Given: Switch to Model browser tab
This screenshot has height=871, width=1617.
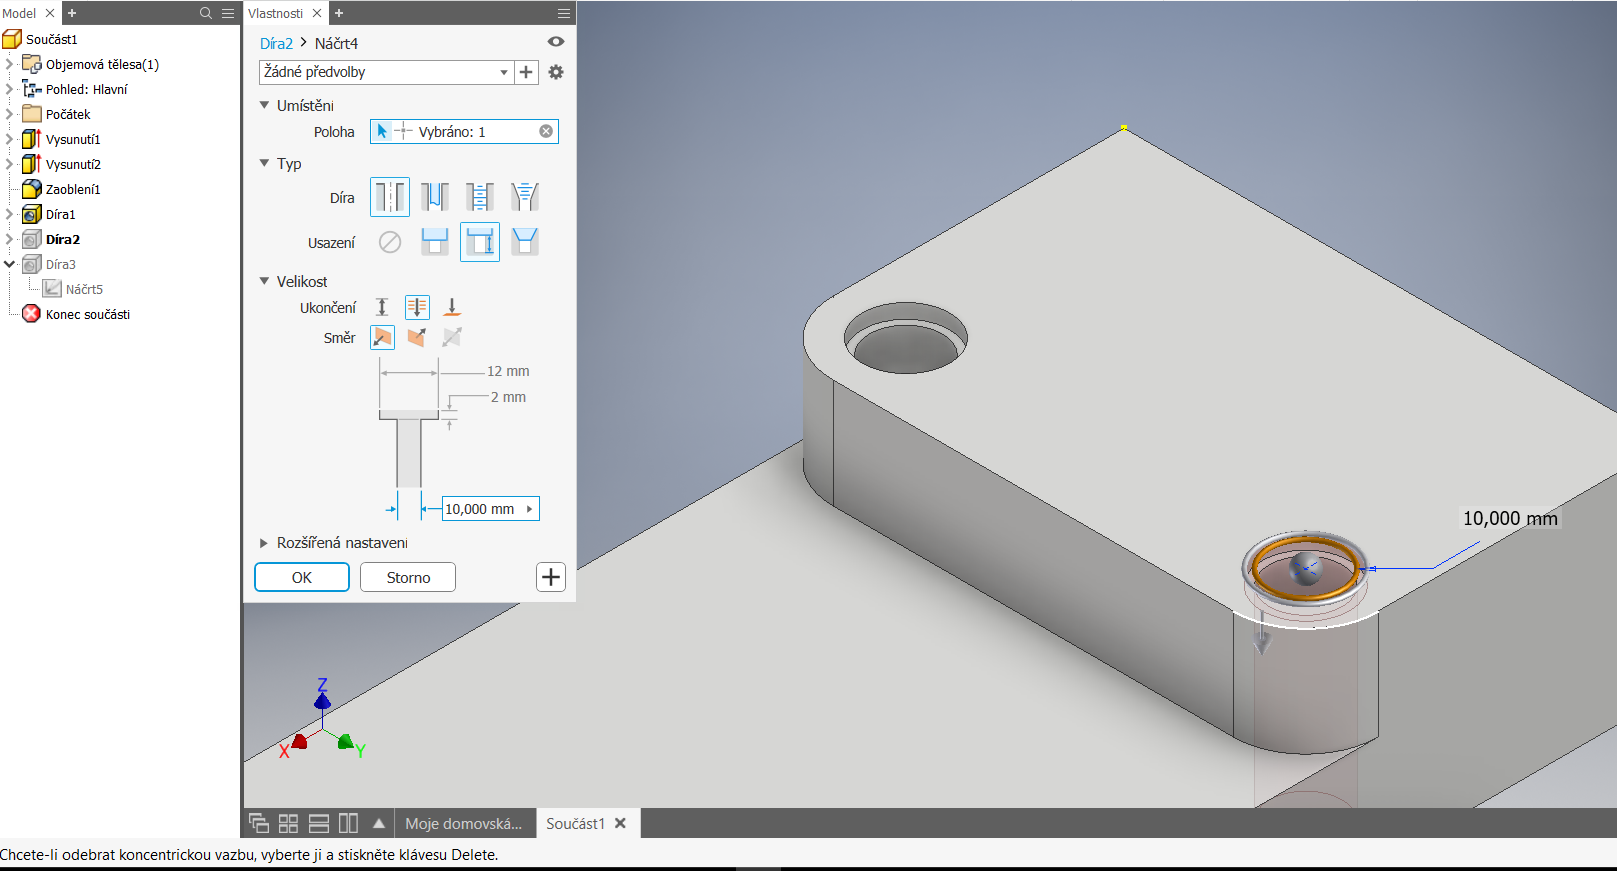Looking at the screenshot, I should pyautogui.click(x=19, y=13).
